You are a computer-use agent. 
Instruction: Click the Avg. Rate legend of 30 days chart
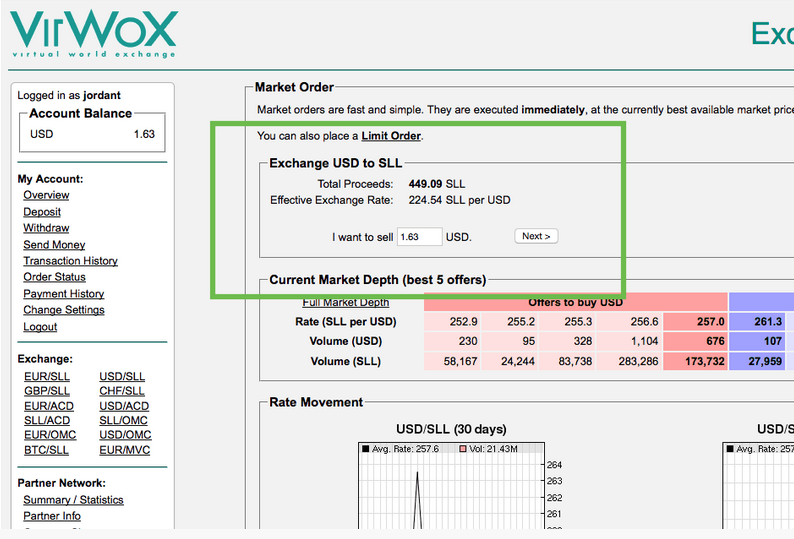click(401, 449)
